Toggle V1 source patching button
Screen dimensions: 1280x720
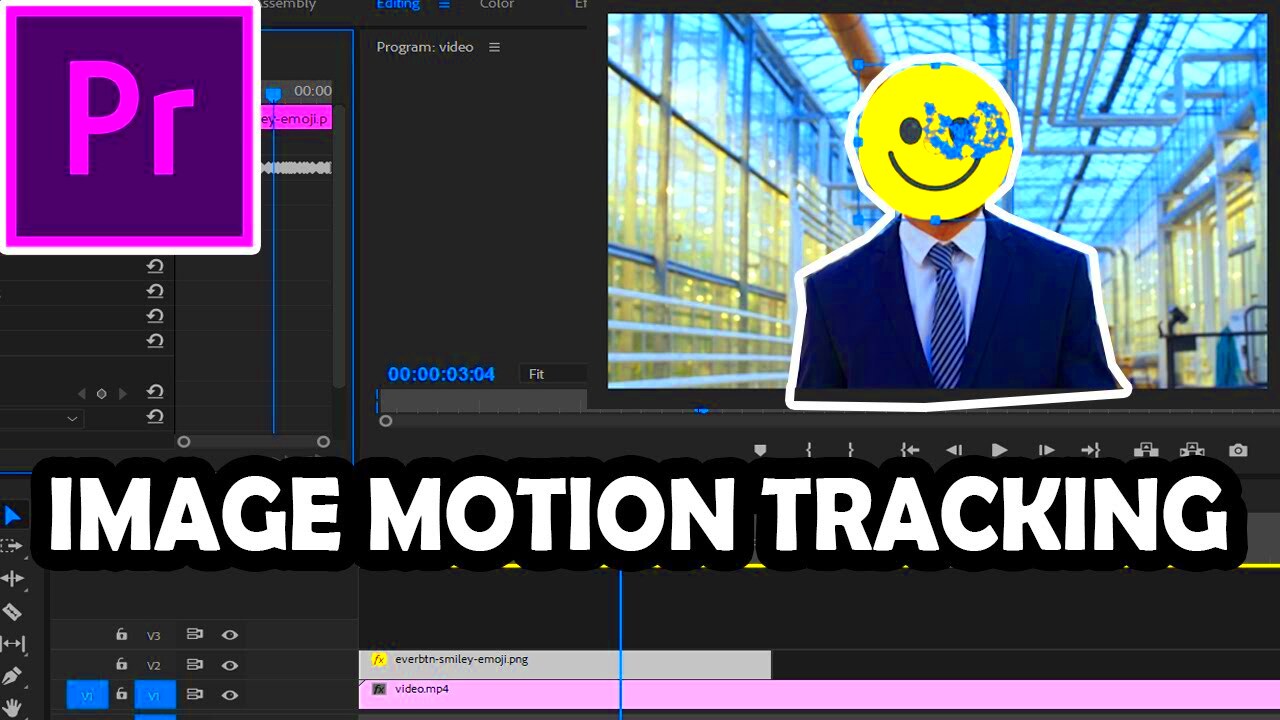point(87,695)
